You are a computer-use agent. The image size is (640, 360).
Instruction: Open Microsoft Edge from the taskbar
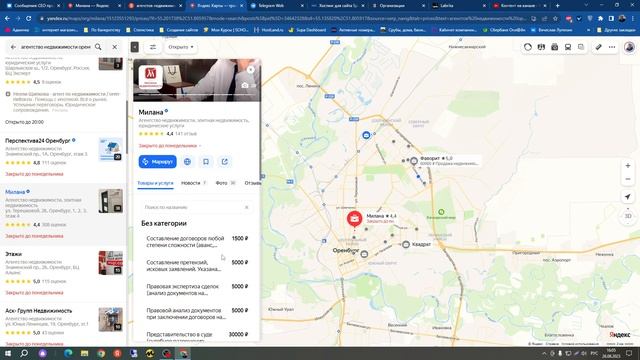point(68,353)
